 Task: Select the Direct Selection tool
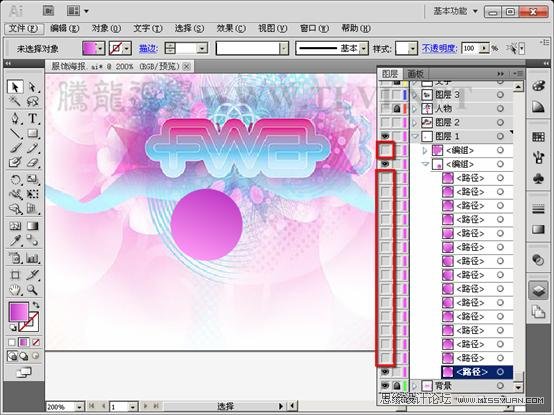click(33, 87)
